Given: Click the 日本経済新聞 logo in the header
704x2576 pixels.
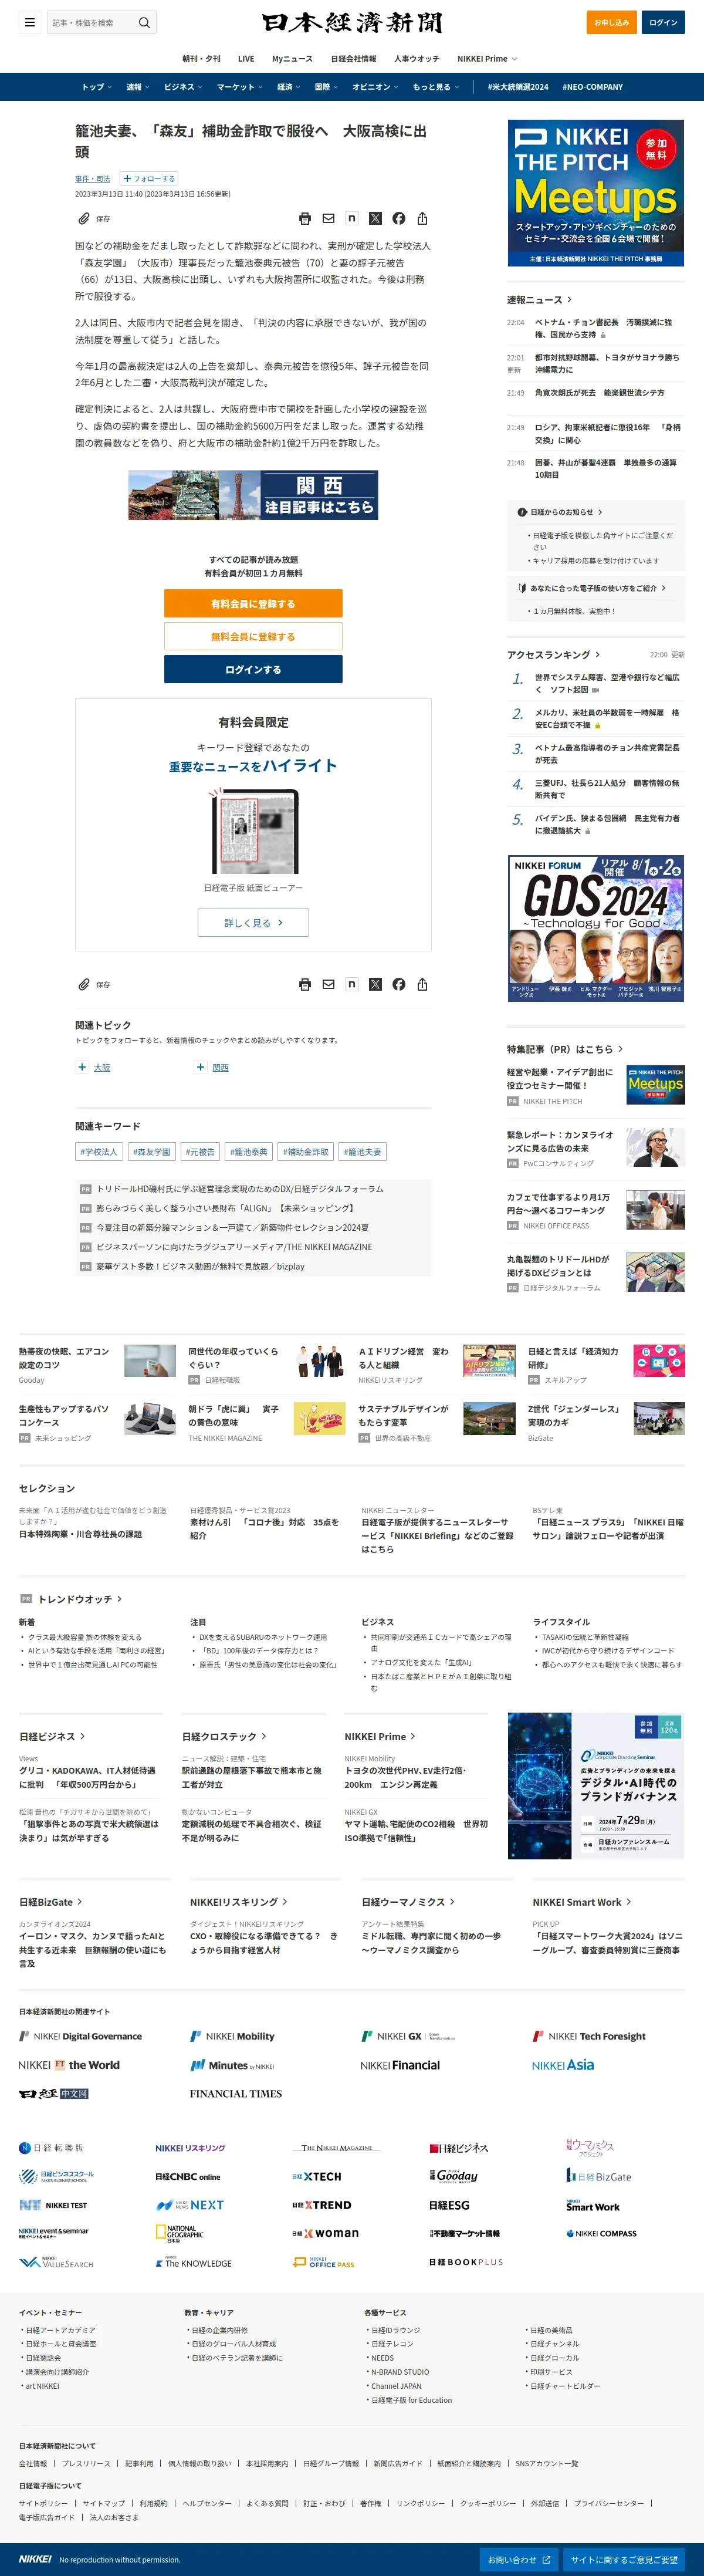Looking at the screenshot, I should point(352,22).
